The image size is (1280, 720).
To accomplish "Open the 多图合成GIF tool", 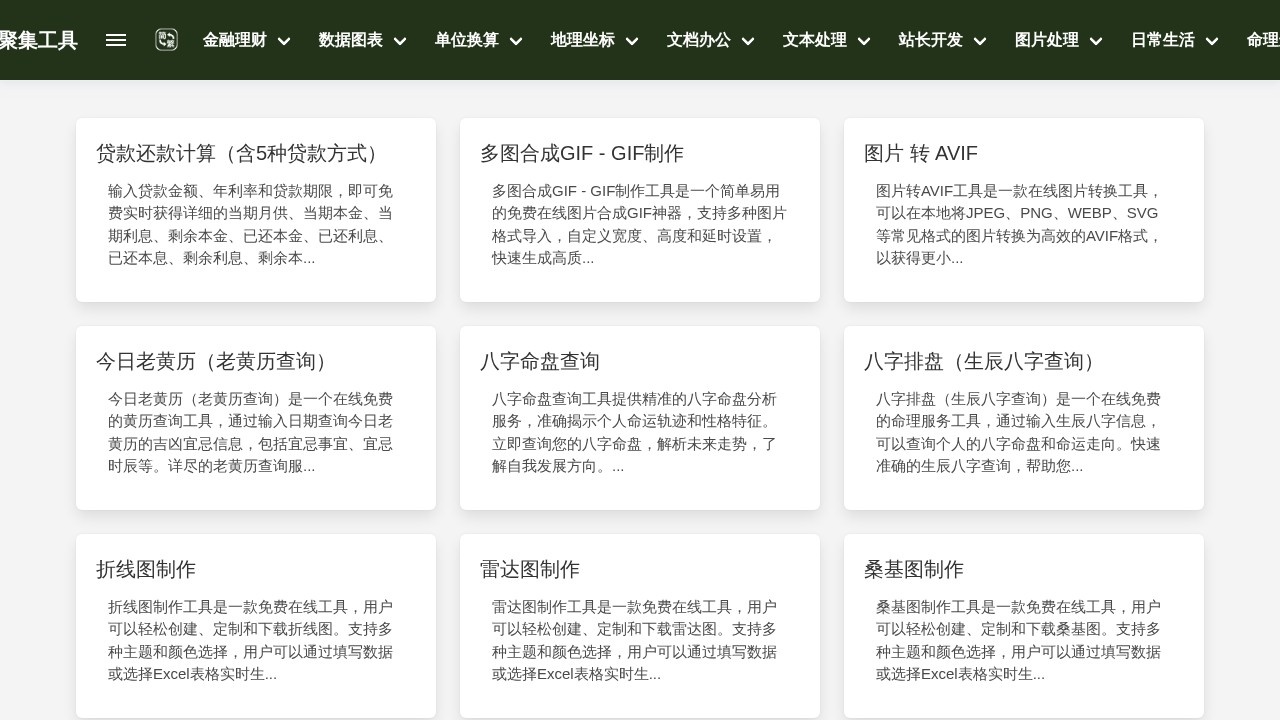I will pos(581,153).
